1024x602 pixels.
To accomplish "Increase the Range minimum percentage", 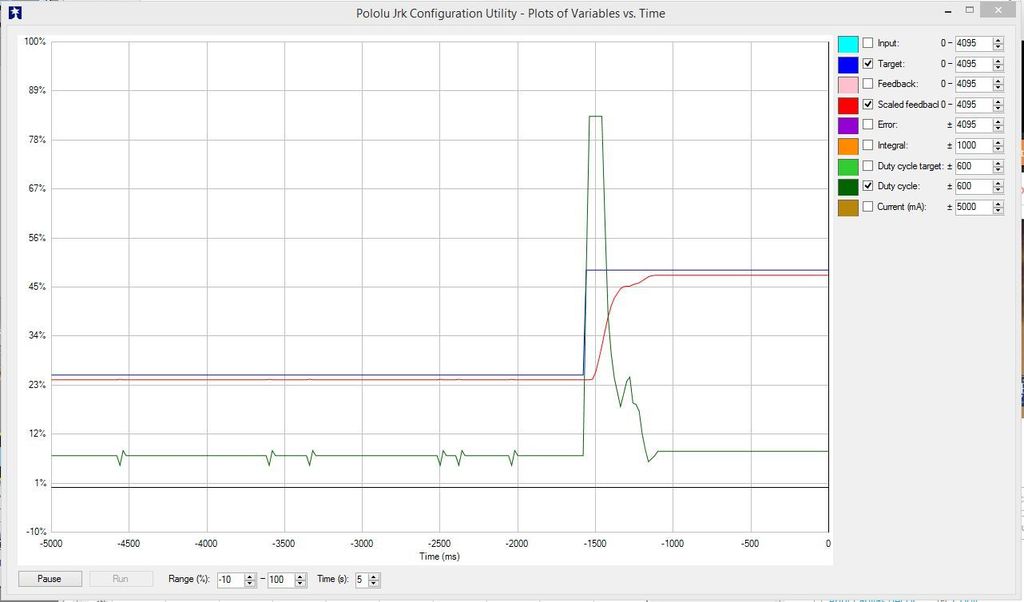I will (x=249, y=577).
